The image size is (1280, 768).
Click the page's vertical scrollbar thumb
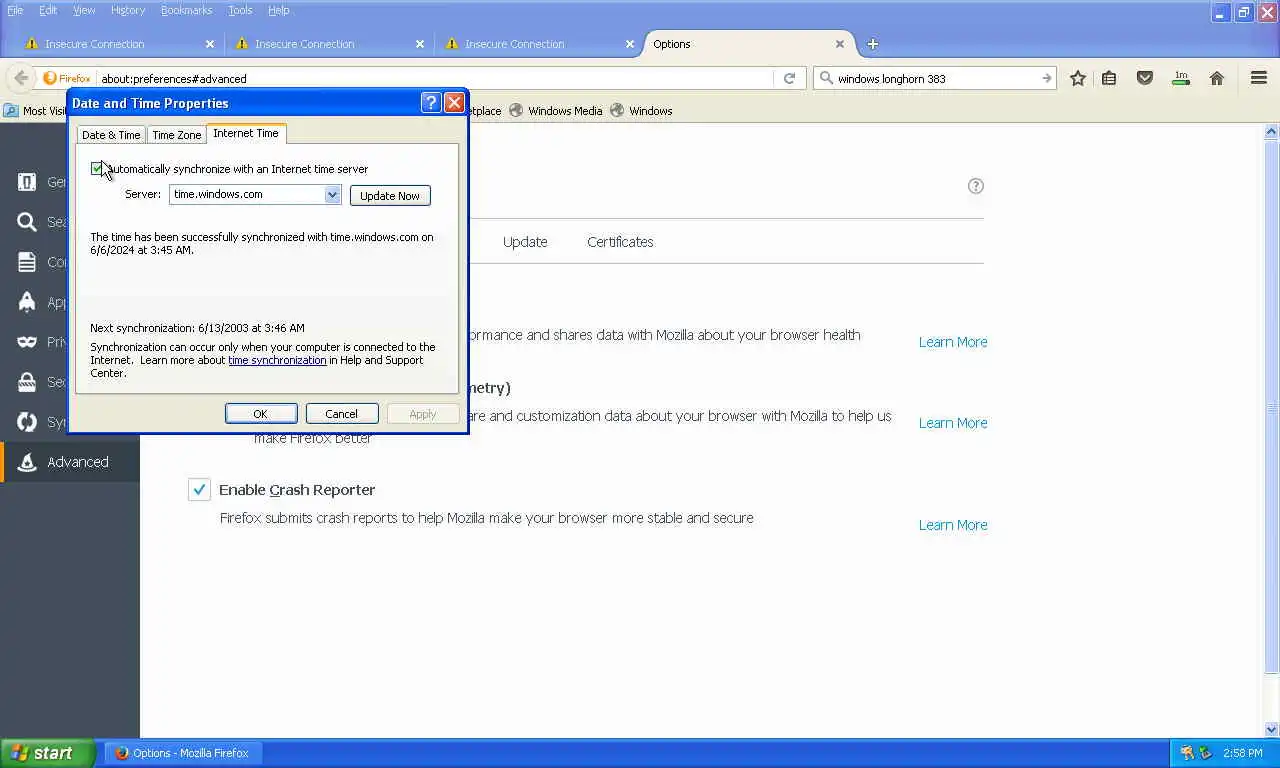tap(1272, 406)
